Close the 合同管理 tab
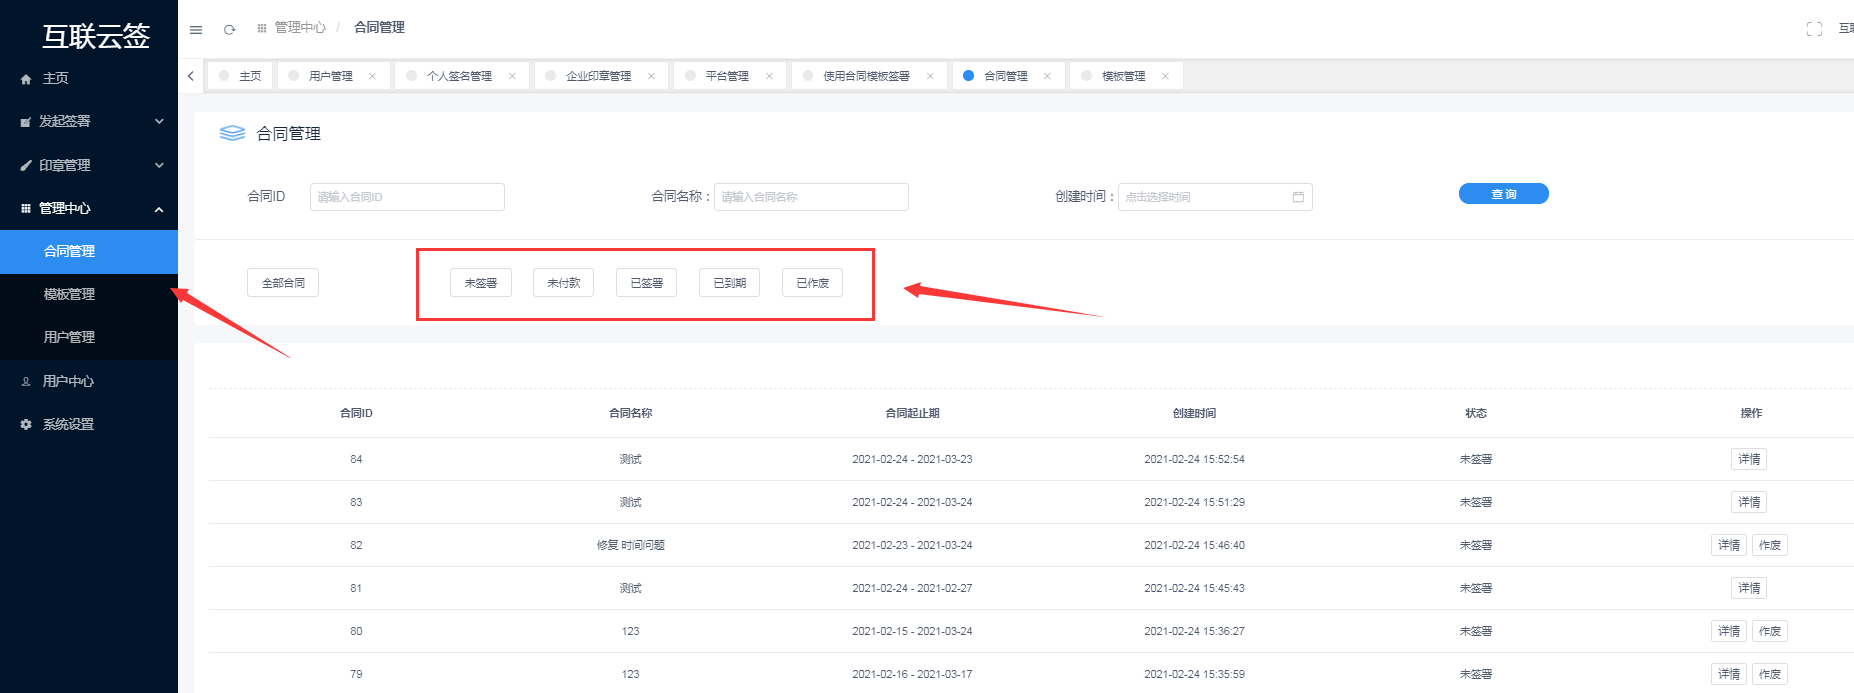Screen dimensions: 1854x693 [1047, 76]
